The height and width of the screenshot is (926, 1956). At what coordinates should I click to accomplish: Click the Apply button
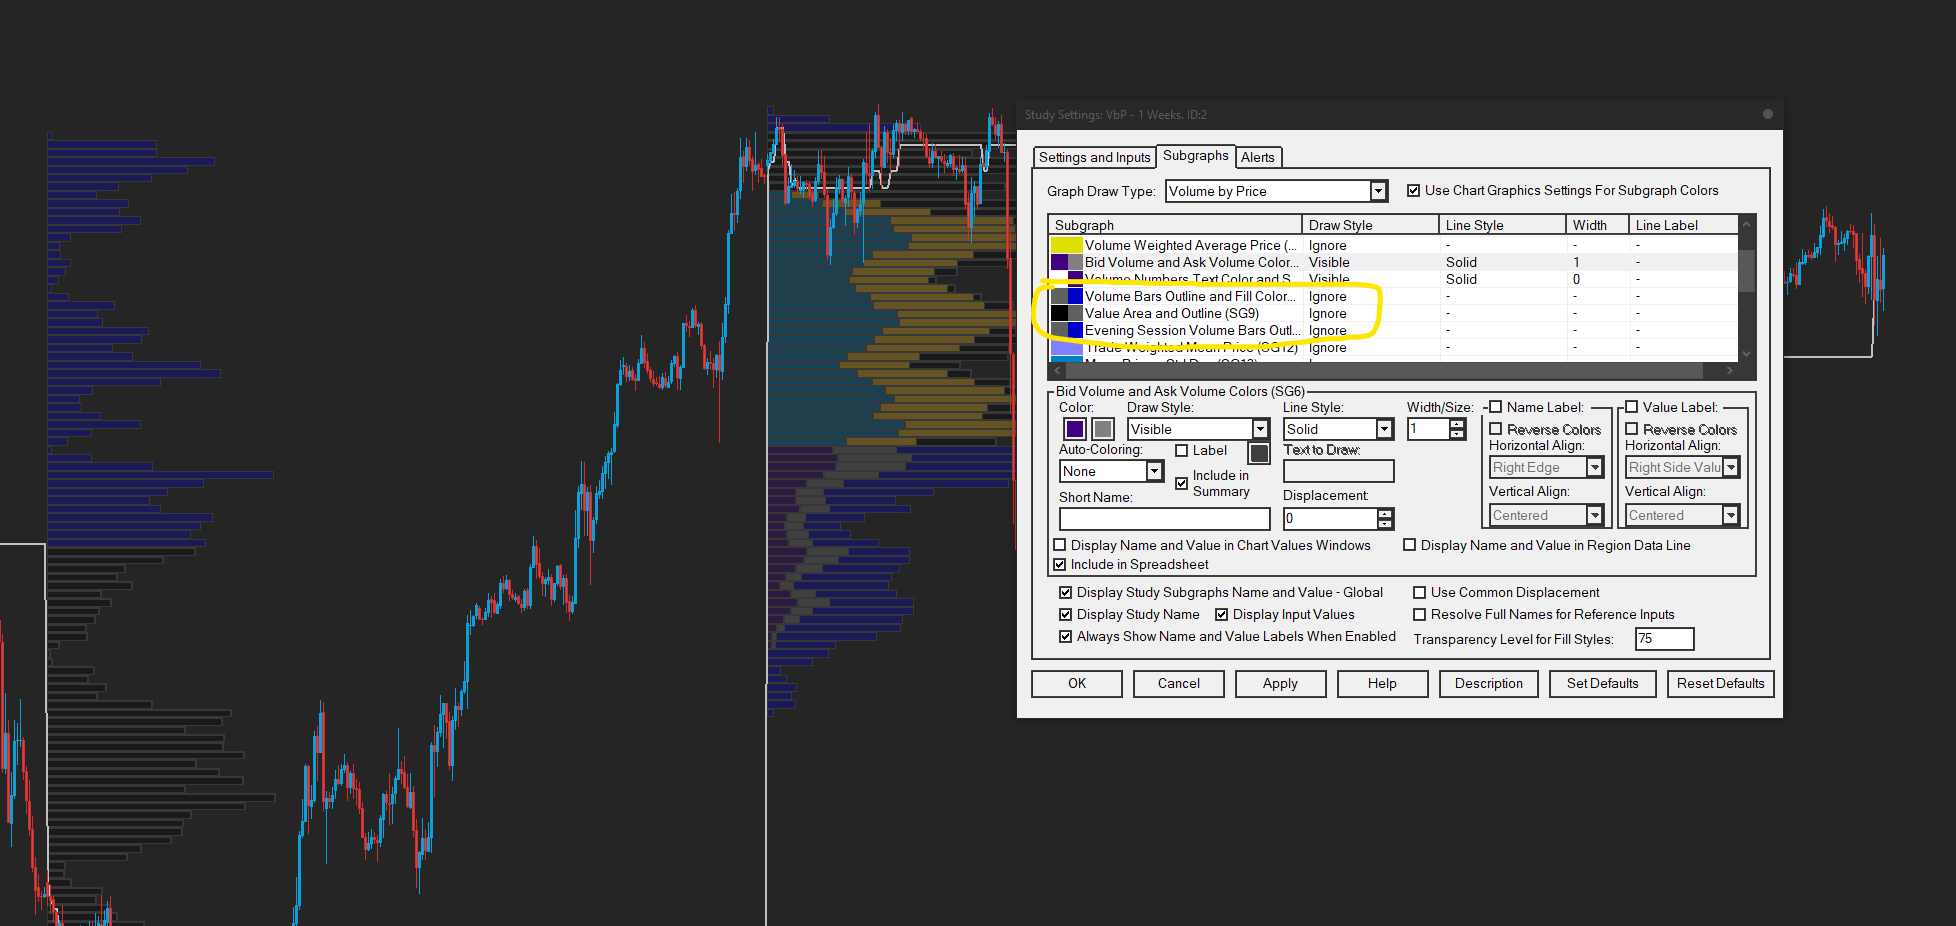click(1280, 684)
